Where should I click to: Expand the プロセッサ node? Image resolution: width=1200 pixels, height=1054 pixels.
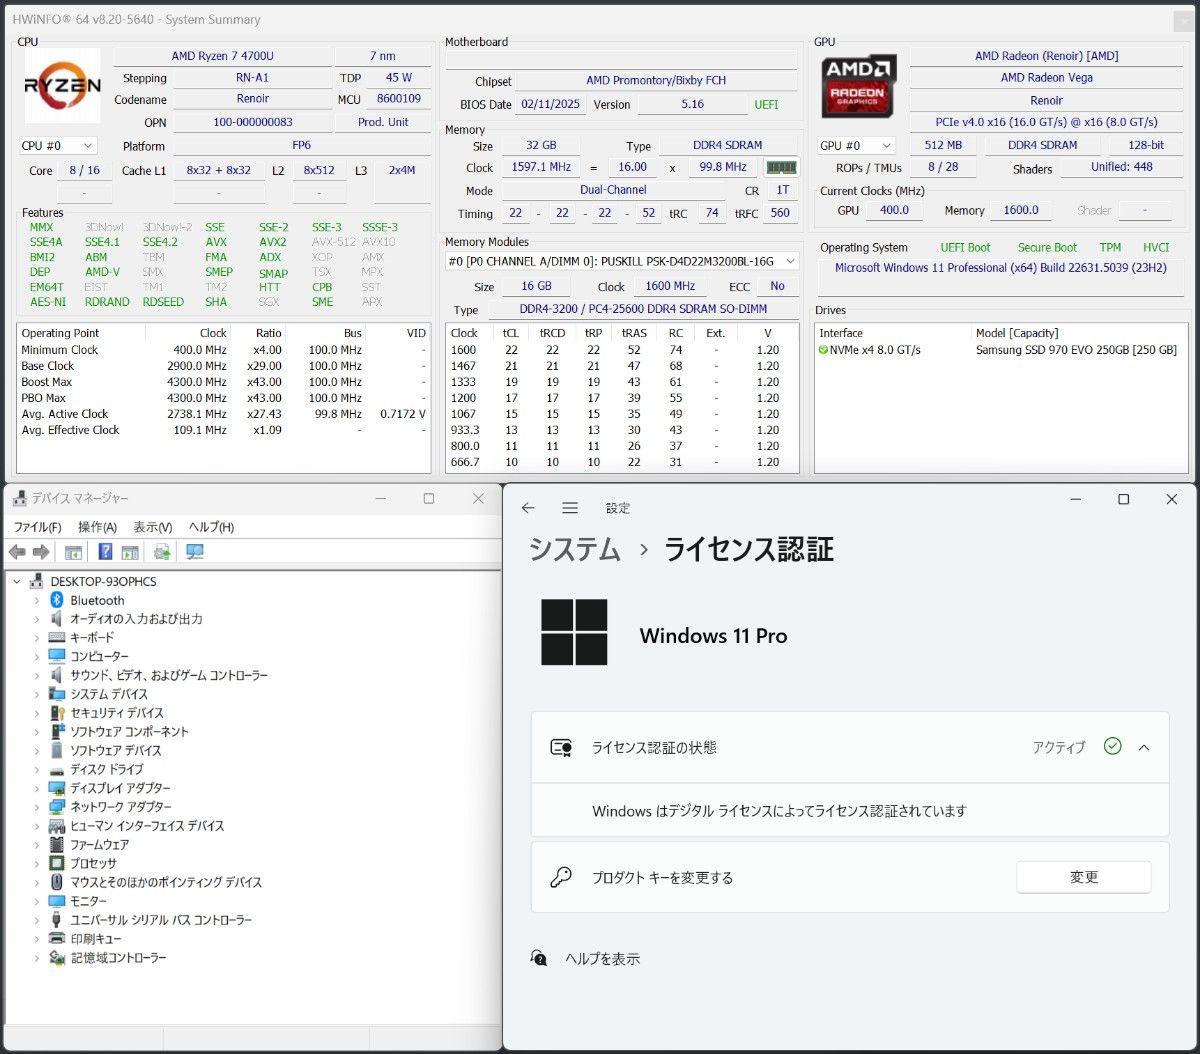(37, 863)
